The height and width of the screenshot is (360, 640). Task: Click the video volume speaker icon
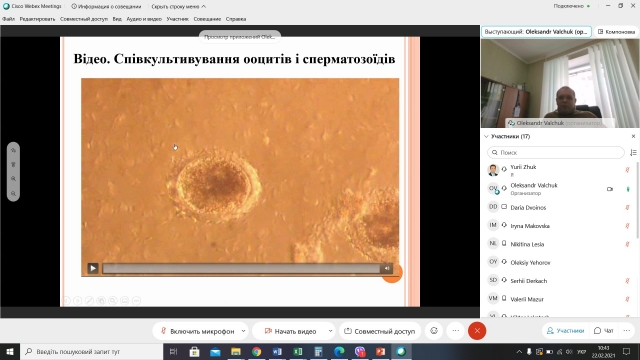point(387,268)
